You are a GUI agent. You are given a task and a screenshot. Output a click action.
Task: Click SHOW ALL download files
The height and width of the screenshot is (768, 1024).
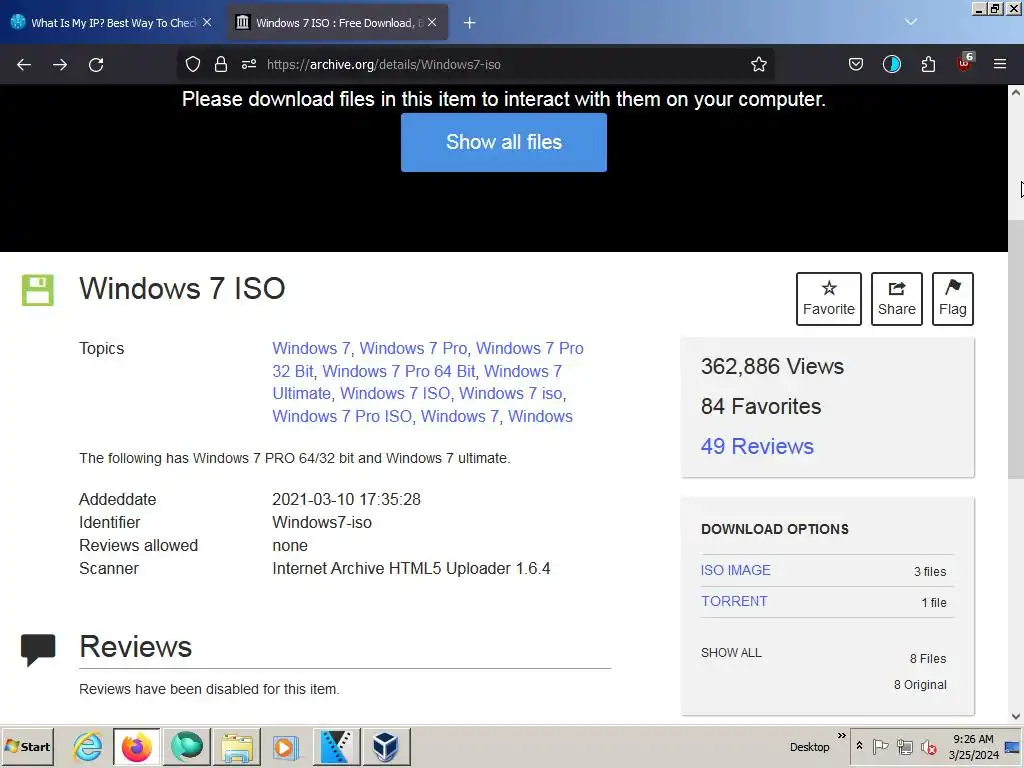[731, 652]
